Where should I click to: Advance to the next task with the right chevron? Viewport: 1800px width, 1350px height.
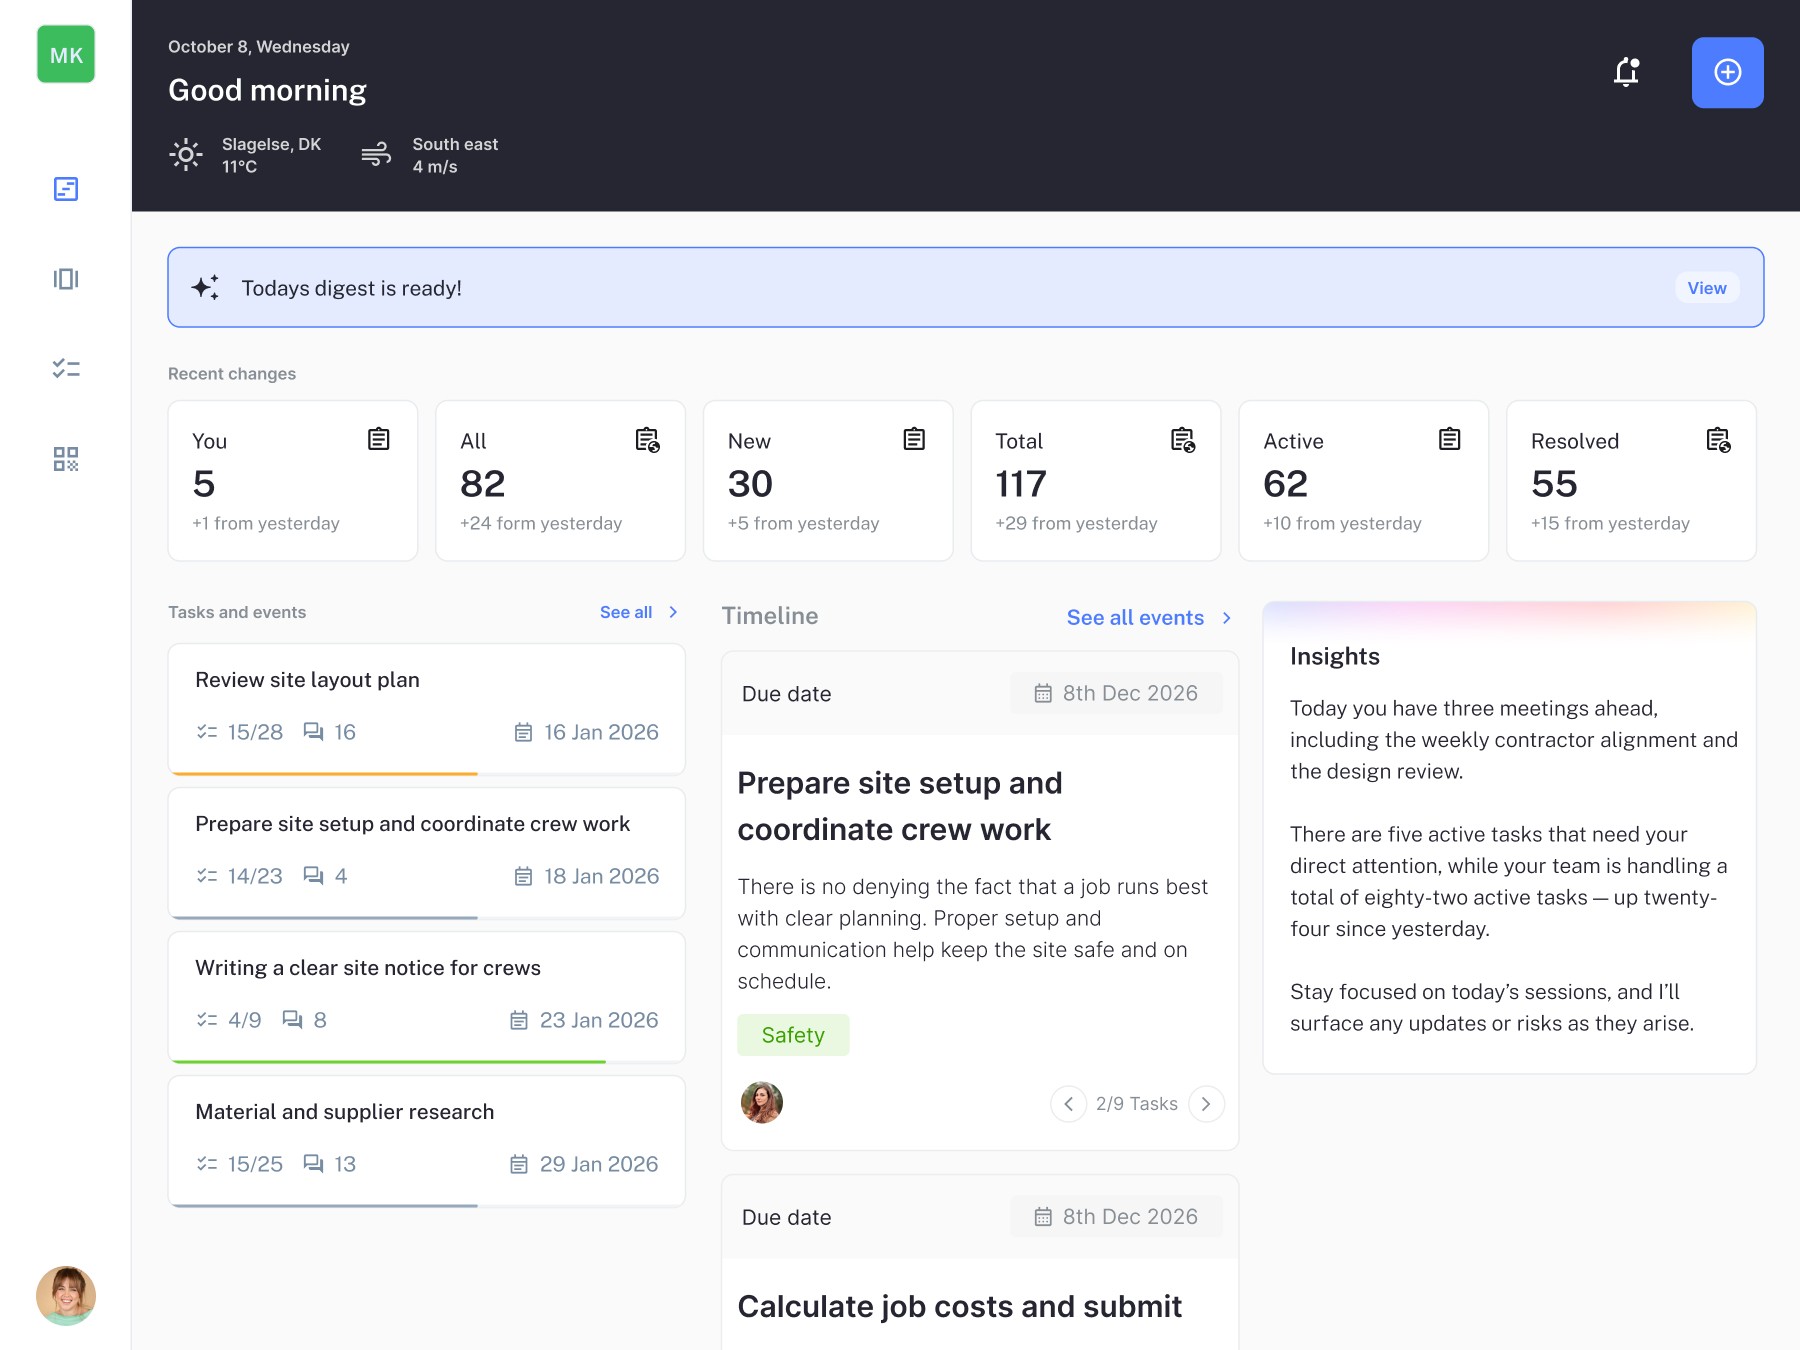1206,1103
